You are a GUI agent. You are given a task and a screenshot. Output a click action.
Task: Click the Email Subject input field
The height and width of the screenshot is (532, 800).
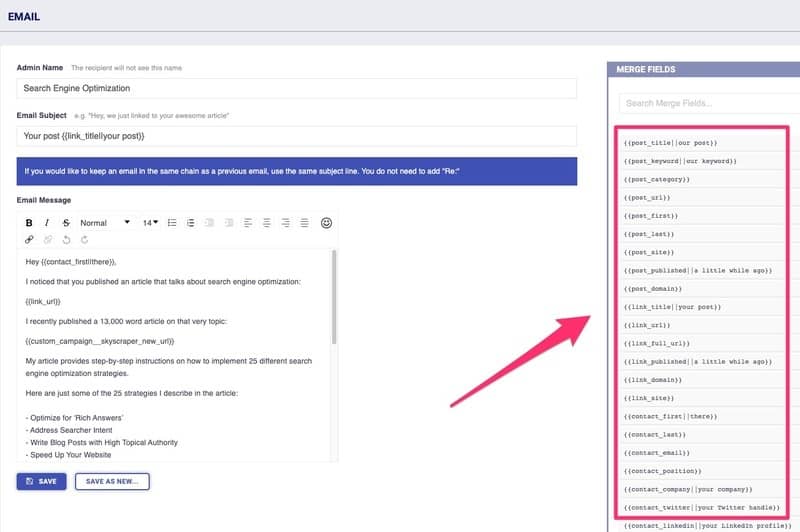pos(296,136)
